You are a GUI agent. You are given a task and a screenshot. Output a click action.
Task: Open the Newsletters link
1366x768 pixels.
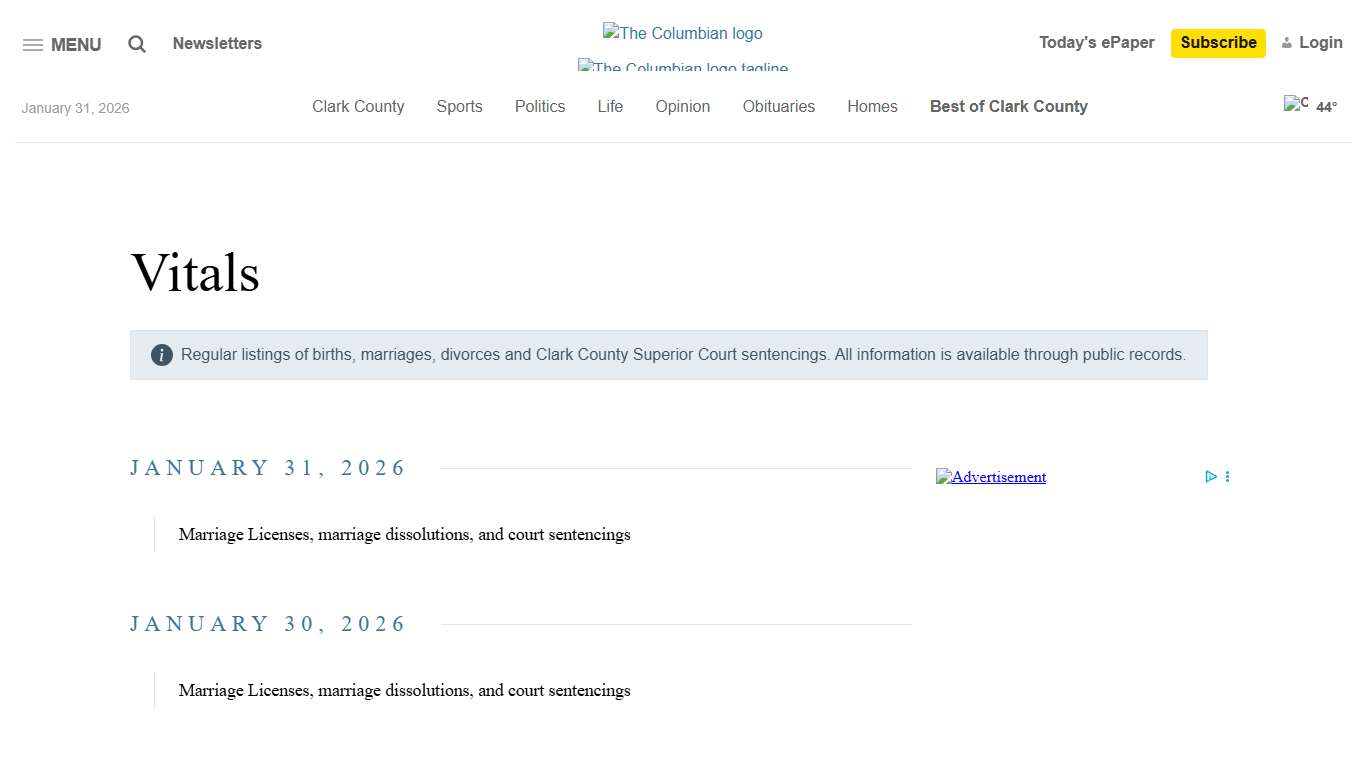(x=217, y=44)
